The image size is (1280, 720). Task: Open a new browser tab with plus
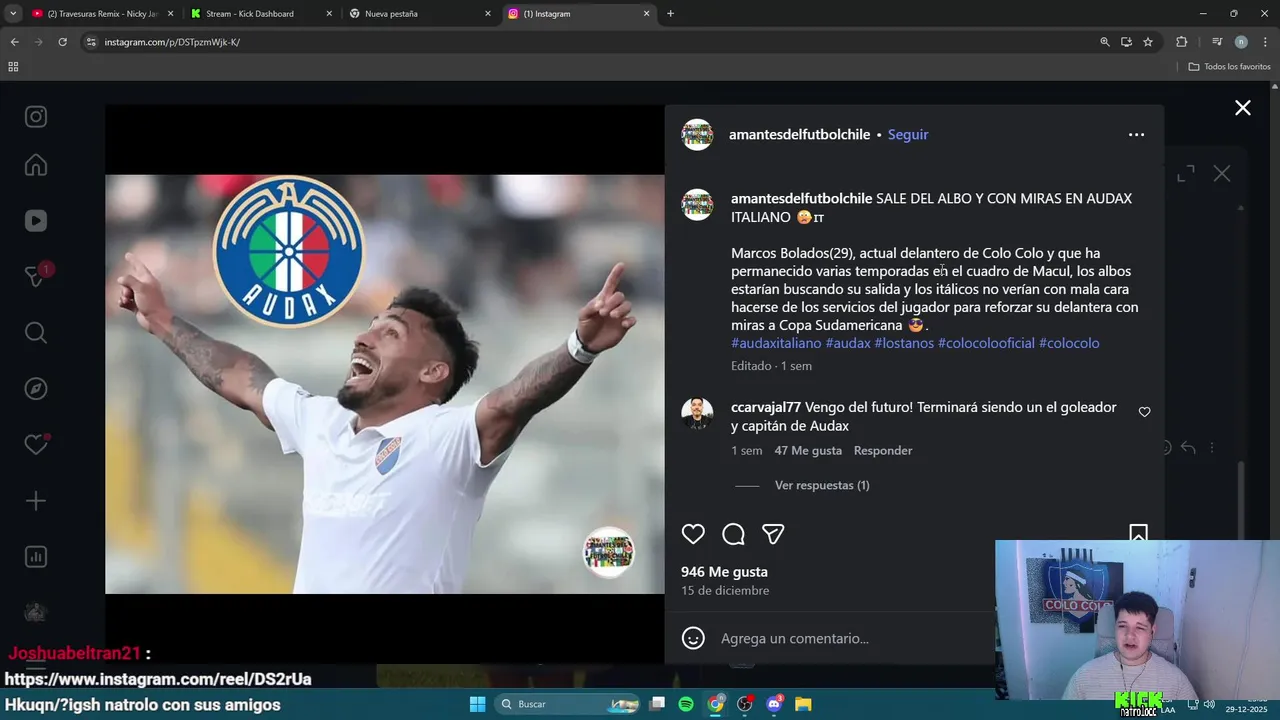670,14
